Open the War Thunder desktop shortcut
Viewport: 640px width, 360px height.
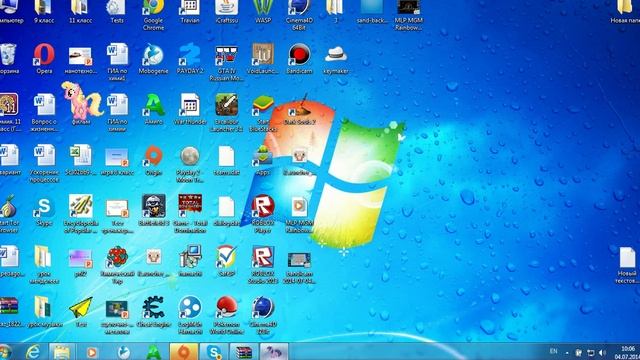point(190,109)
